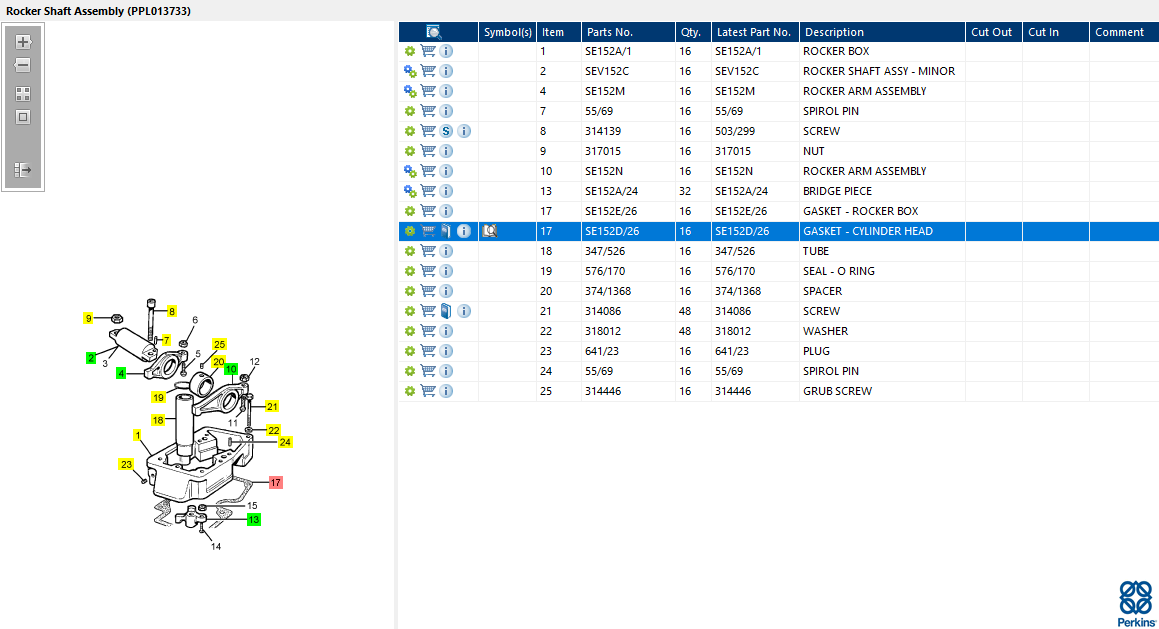Click the four-square grid view icon
This screenshot has width=1159, height=629.
tap(23, 94)
